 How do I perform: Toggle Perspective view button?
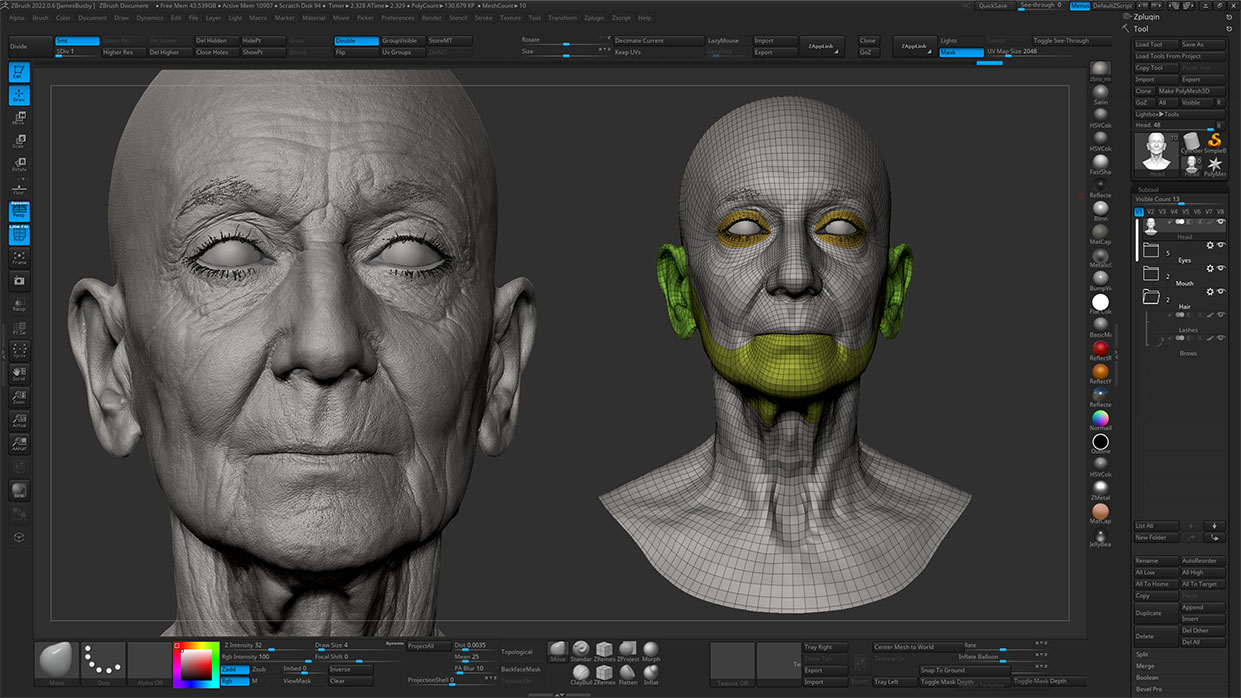[19, 211]
